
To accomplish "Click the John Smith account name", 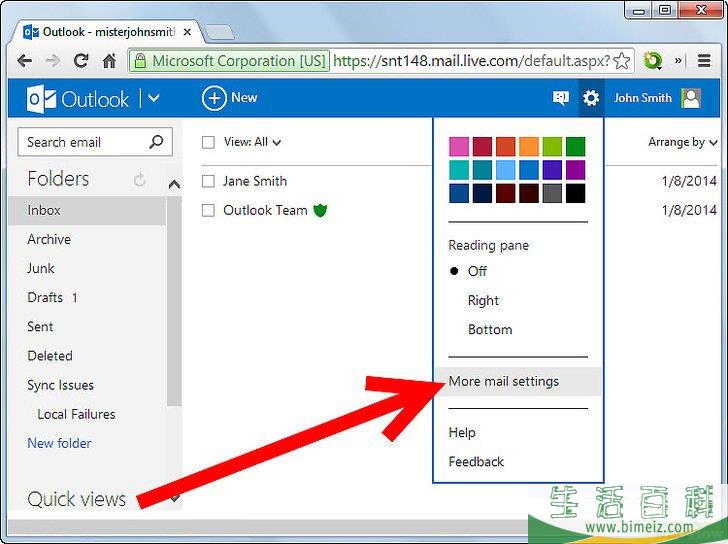I will click(643, 98).
